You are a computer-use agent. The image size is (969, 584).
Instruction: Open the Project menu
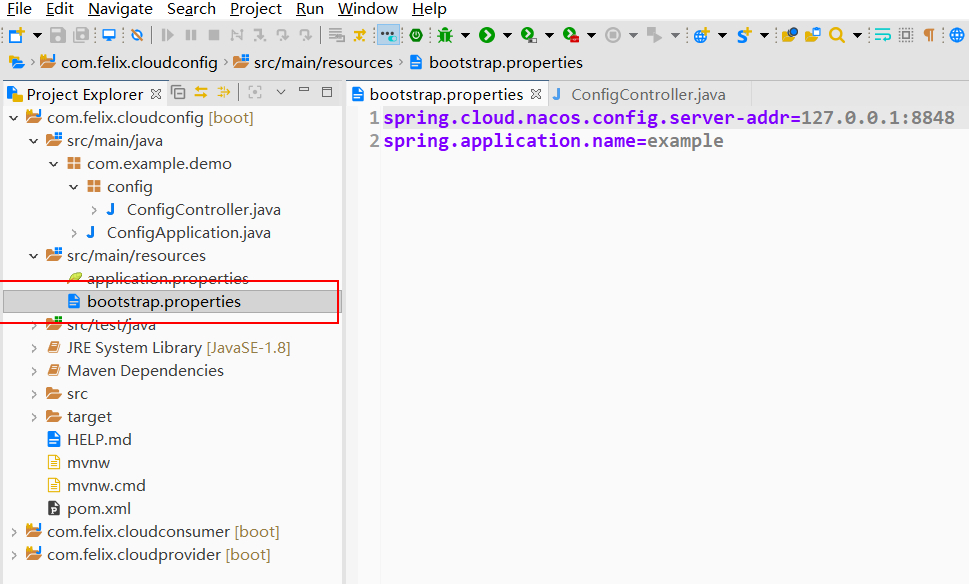tap(256, 9)
